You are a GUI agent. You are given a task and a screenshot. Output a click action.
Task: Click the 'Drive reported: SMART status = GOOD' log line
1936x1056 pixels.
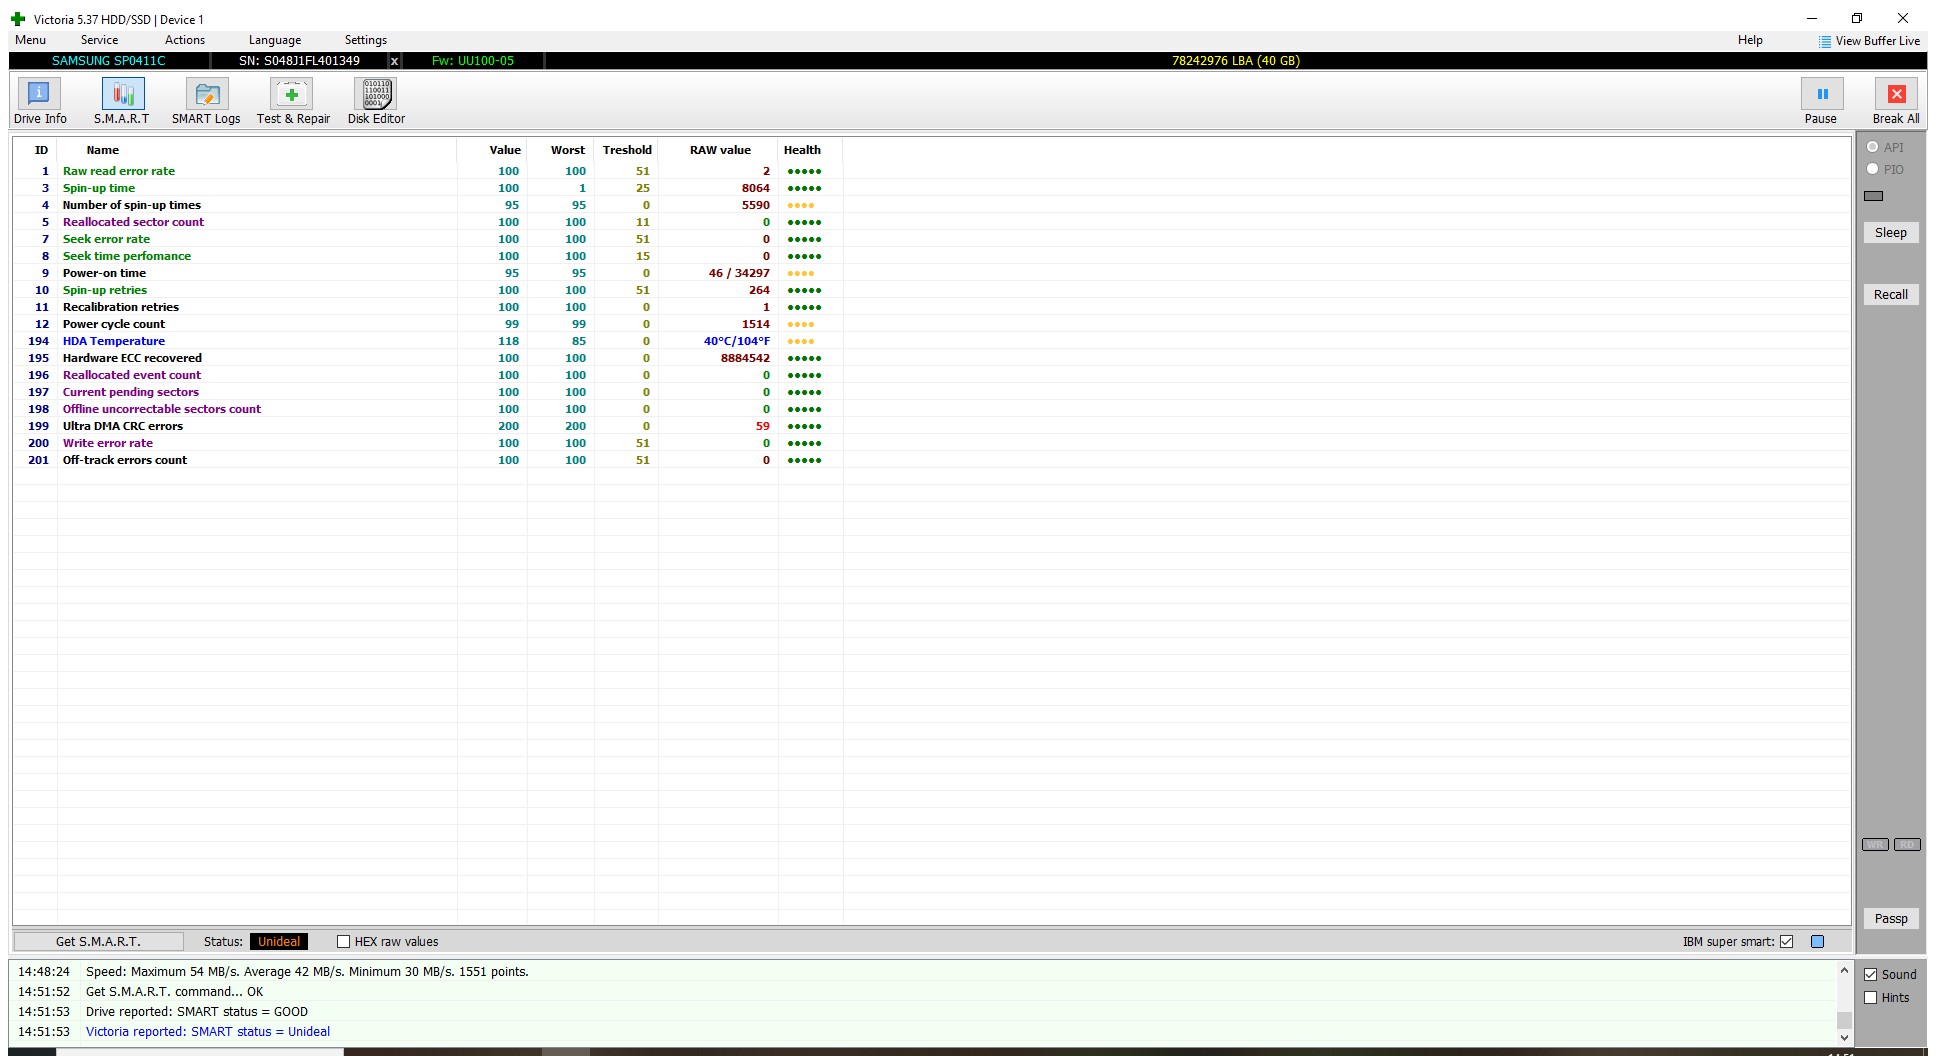click(x=197, y=1012)
